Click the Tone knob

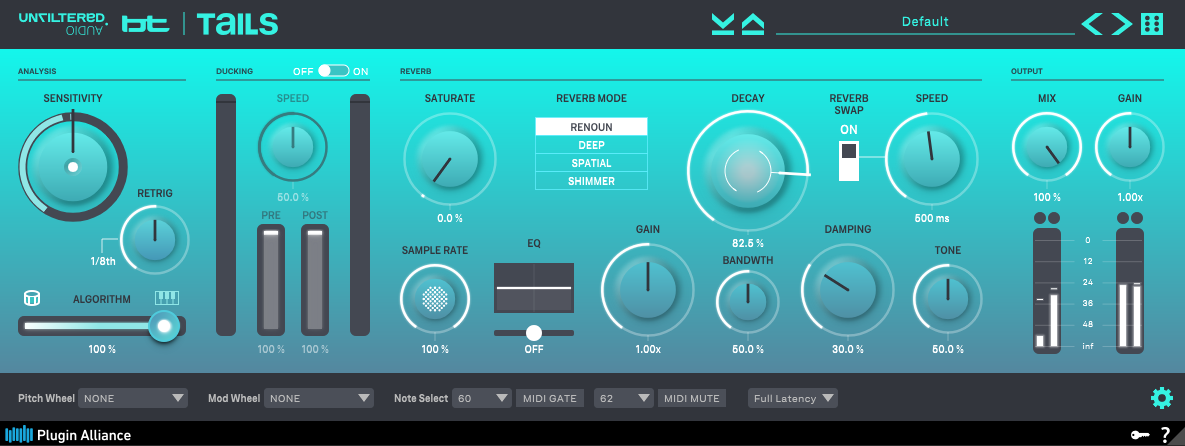[948, 299]
